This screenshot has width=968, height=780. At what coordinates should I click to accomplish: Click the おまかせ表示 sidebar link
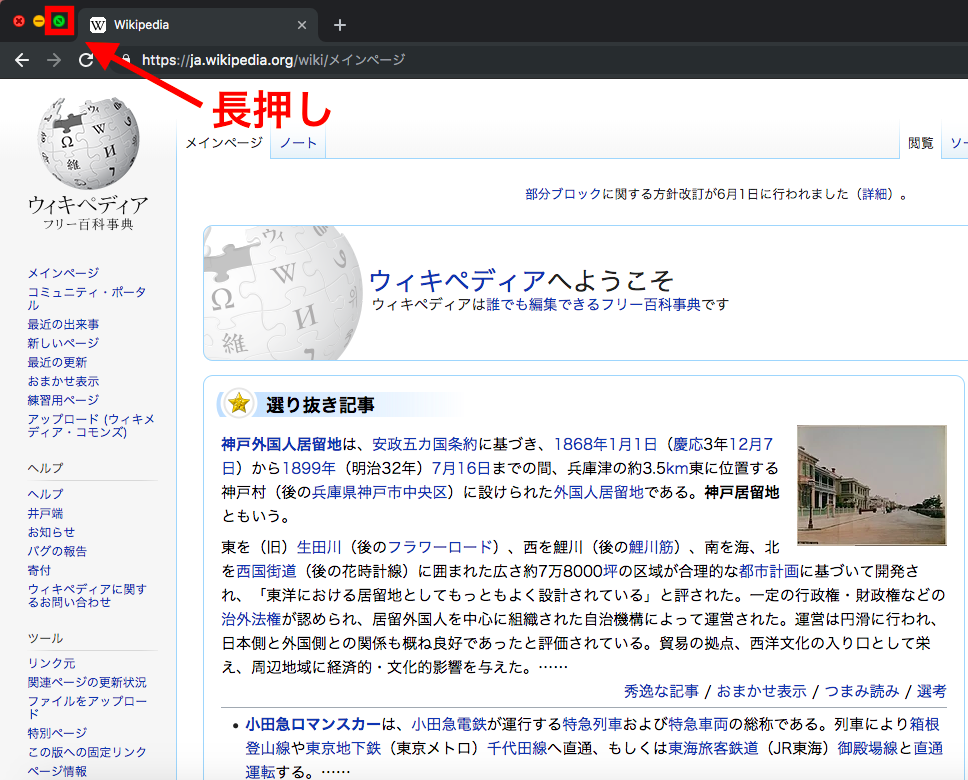(63, 381)
